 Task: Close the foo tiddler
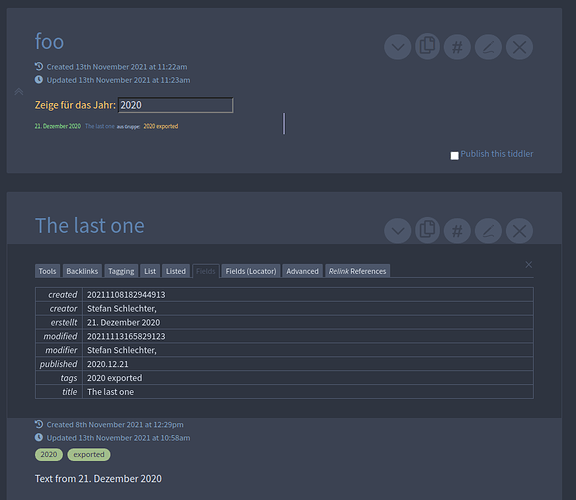click(519, 47)
